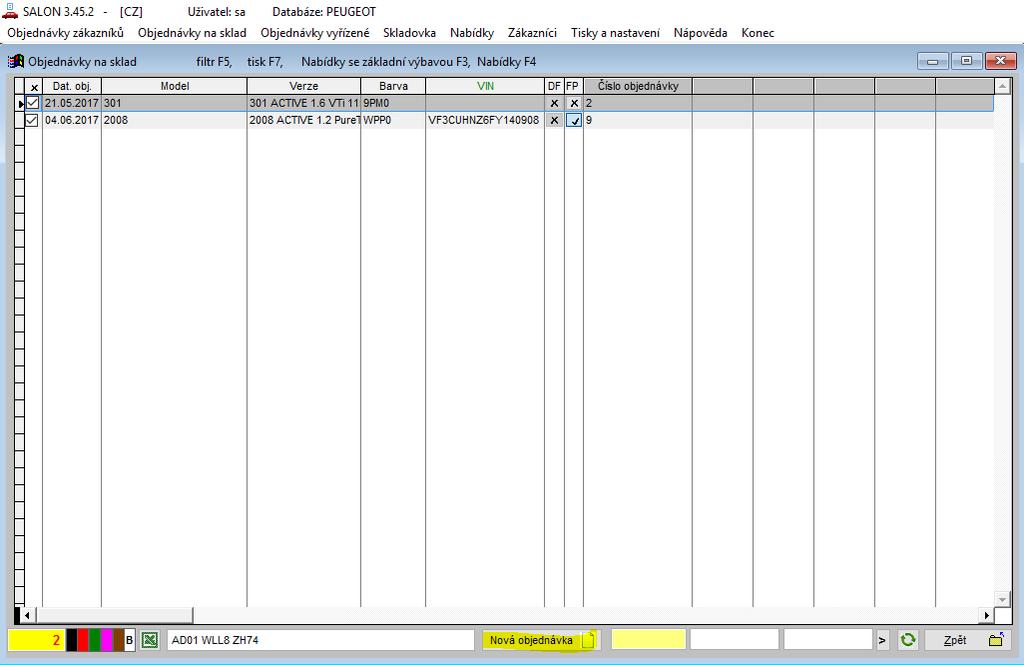
Task: Select the magenta color swatch
Action: (107, 640)
